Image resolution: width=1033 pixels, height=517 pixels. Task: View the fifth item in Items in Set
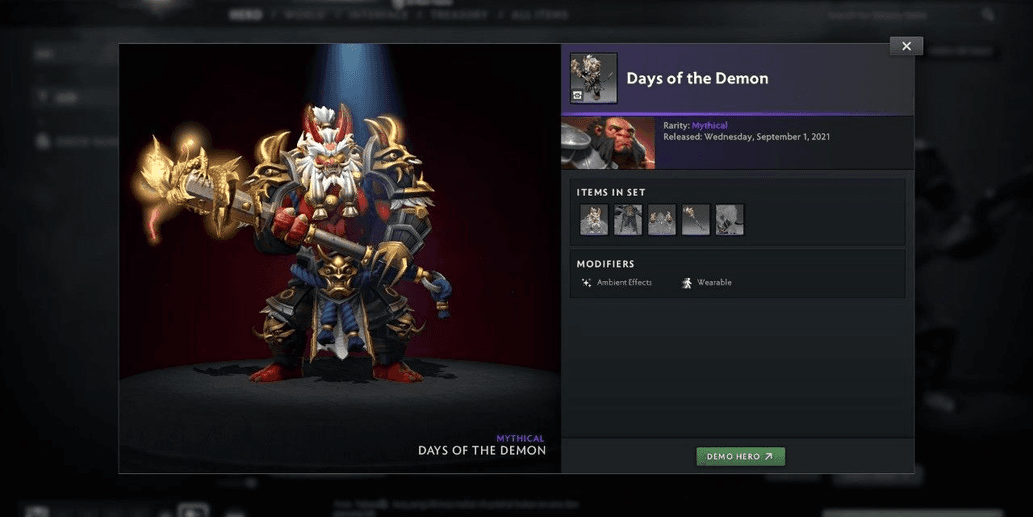click(x=730, y=219)
